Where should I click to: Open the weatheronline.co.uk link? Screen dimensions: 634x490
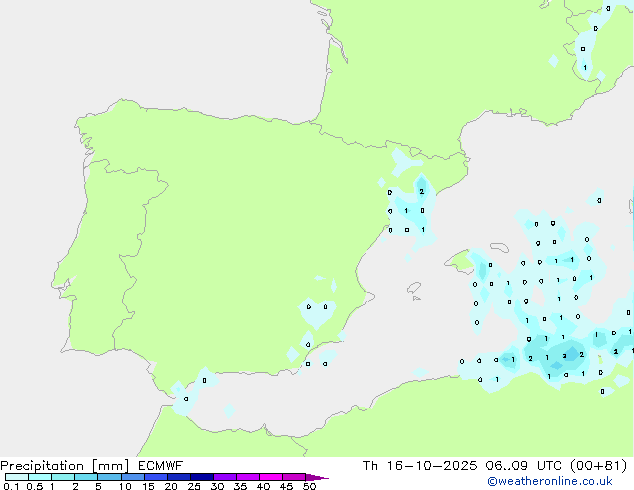(x=550, y=482)
